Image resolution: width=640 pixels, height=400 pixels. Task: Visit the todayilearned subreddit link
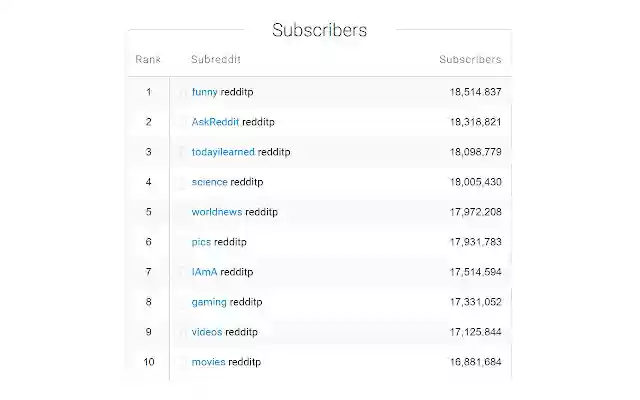point(223,152)
